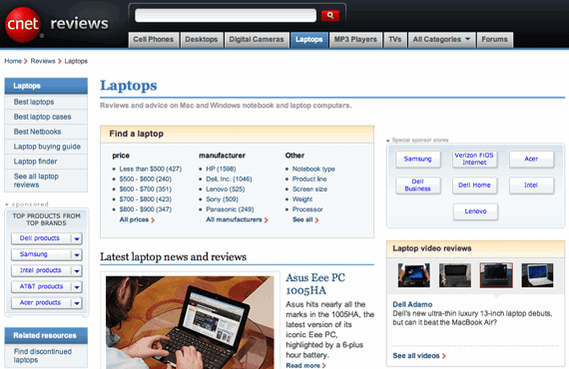
Task: Open Verizon FiOS Internet sponsor button
Action: (x=474, y=159)
